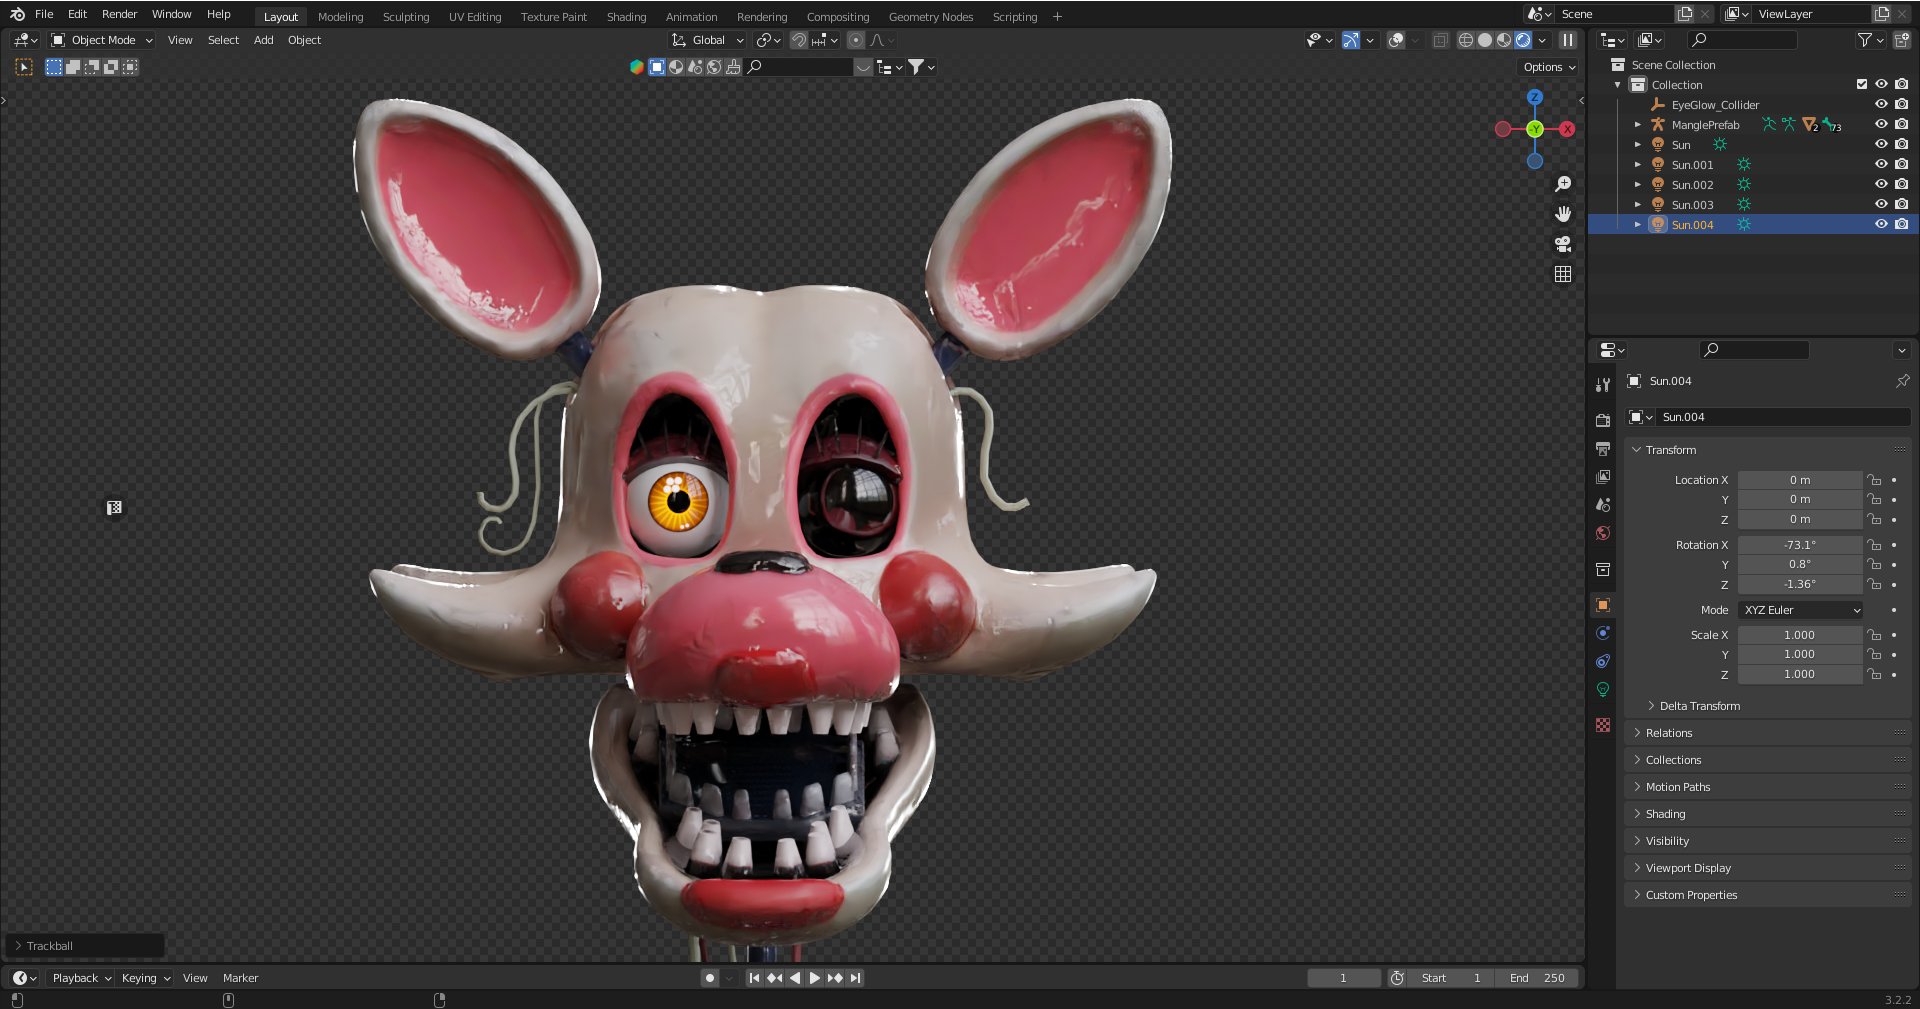Viewport: 1920px width, 1009px height.
Task: Switch to the Sculpting workspace tab
Action: (405, 17)
